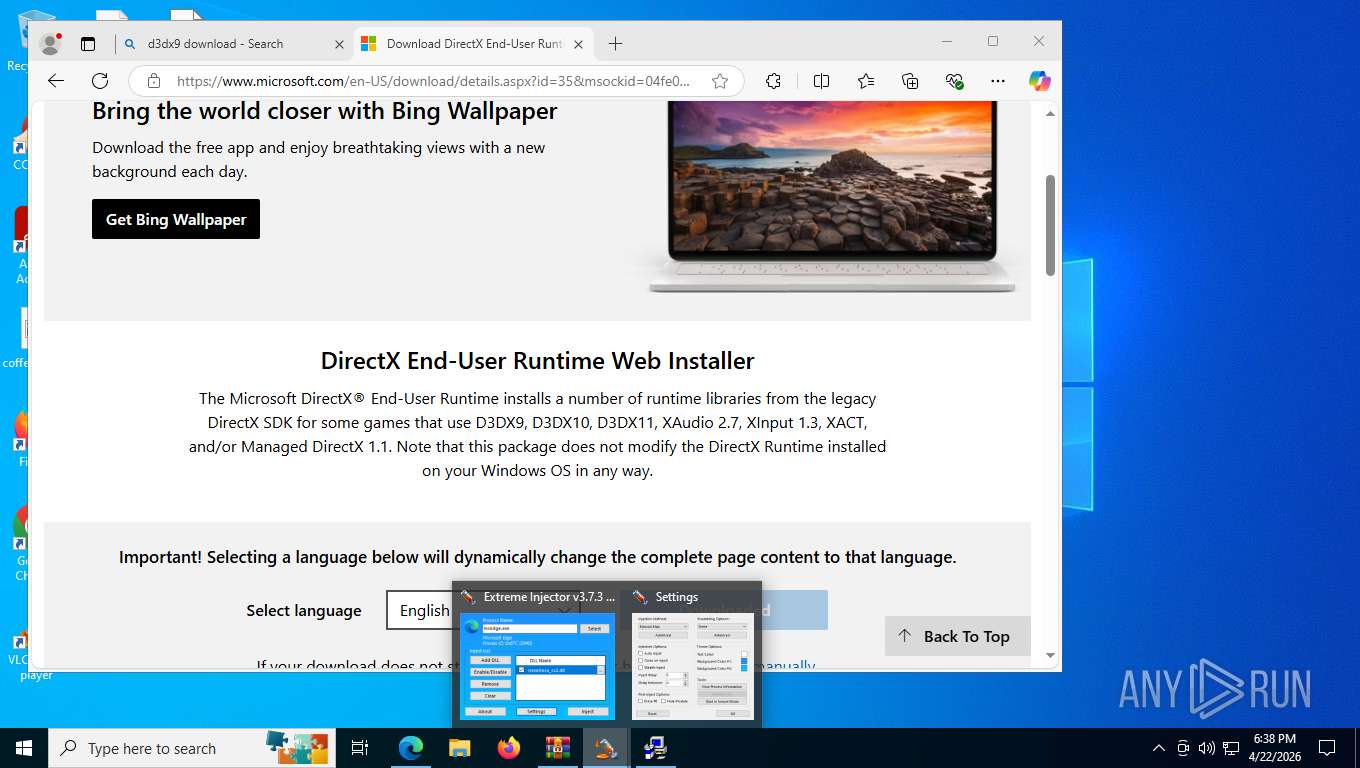Viewport: 1360px width, 768px height.
Task: Click the Get Bing Wallpaper button
Action: pyautogui.click(x=176, y=219)
